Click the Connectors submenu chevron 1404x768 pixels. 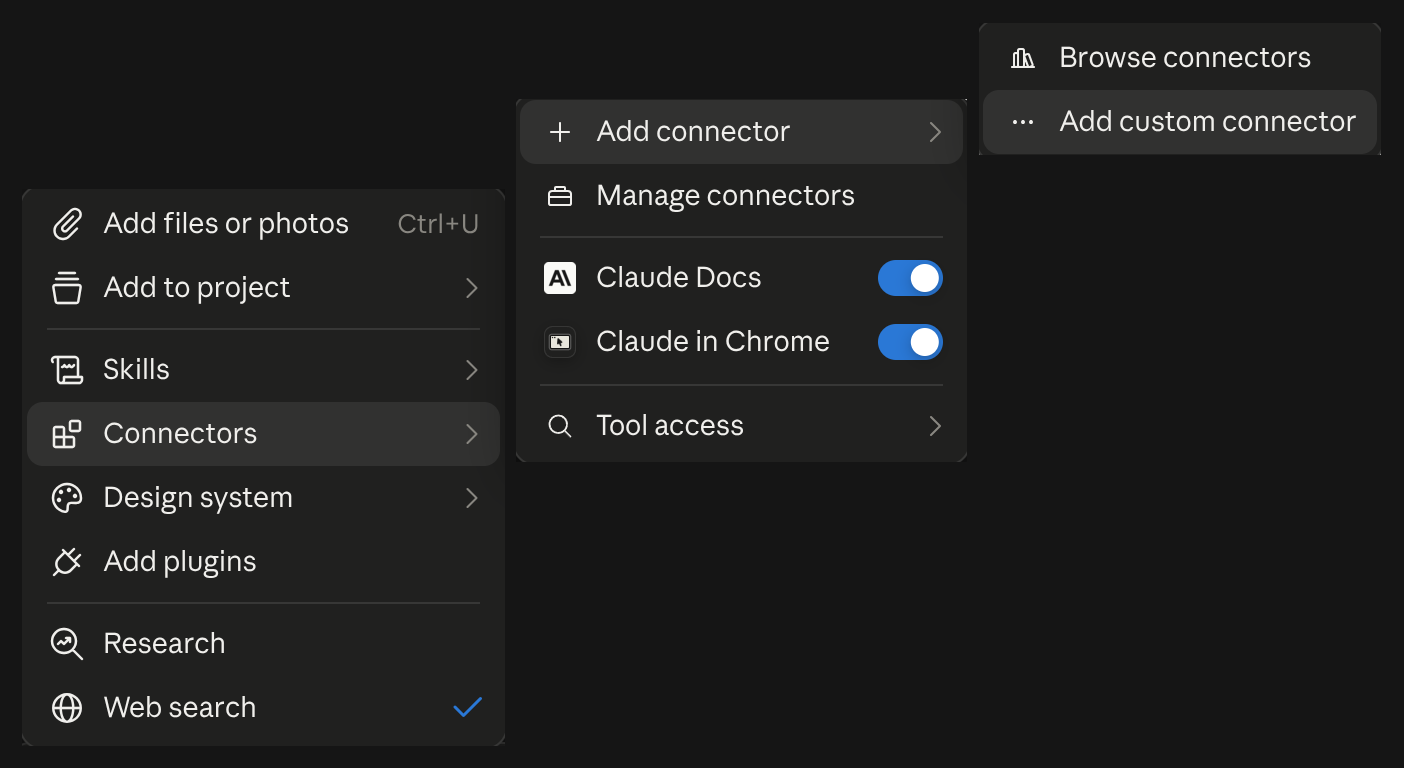pyautogui.click(x=472, y=434)
